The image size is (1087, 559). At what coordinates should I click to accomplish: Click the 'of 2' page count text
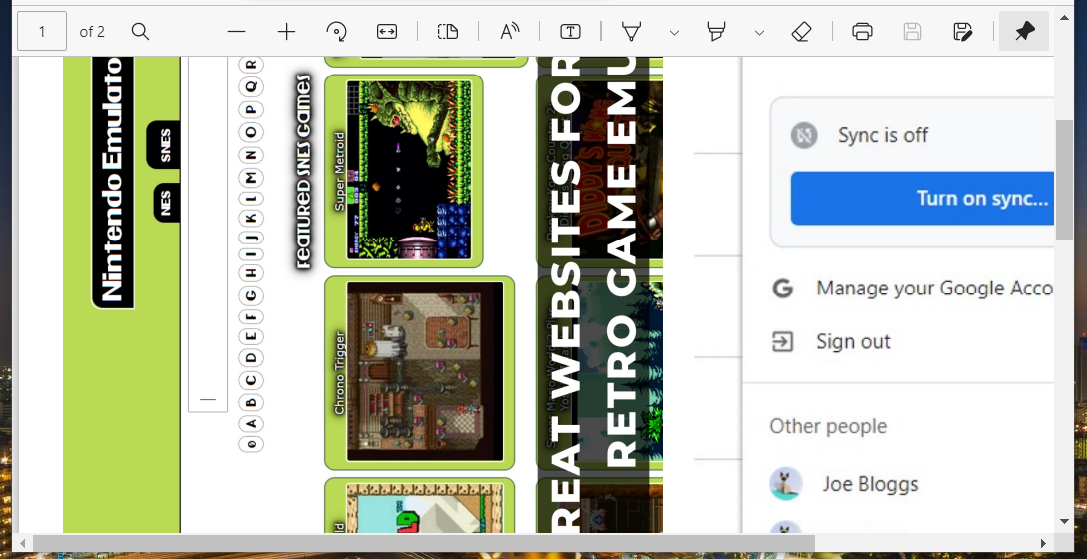pos(92,31)
